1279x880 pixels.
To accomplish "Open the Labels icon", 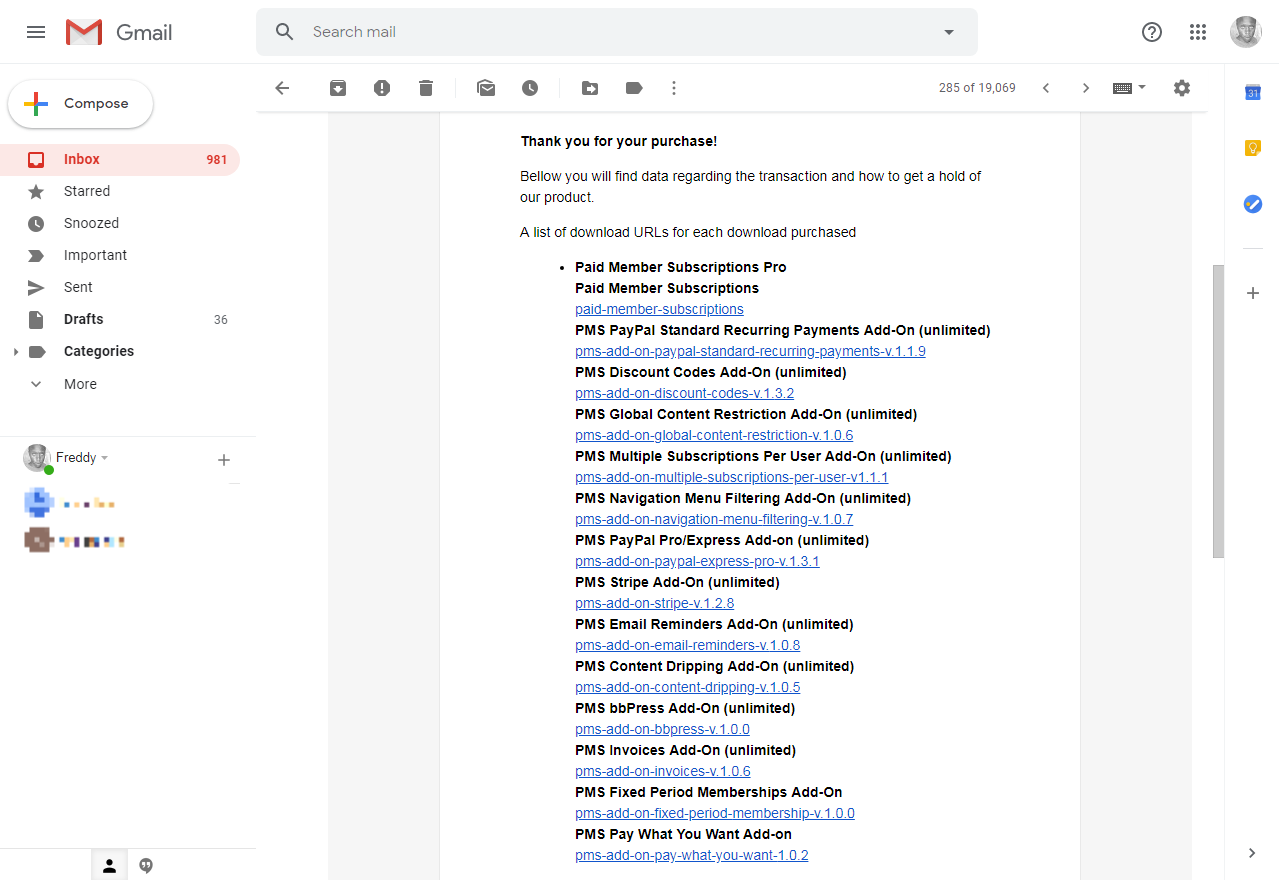I will pos(634,88).
